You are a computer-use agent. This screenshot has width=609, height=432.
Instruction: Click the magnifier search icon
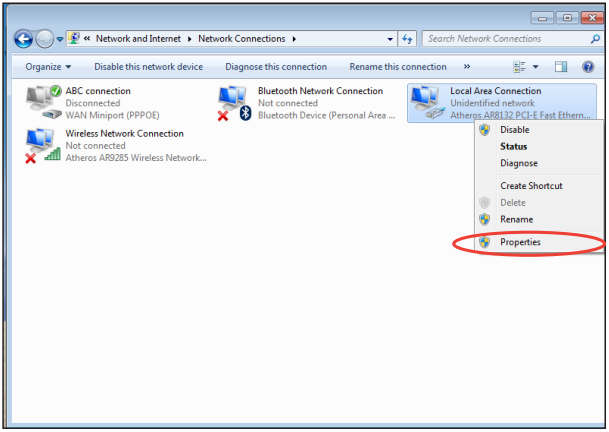pos(595,39)
